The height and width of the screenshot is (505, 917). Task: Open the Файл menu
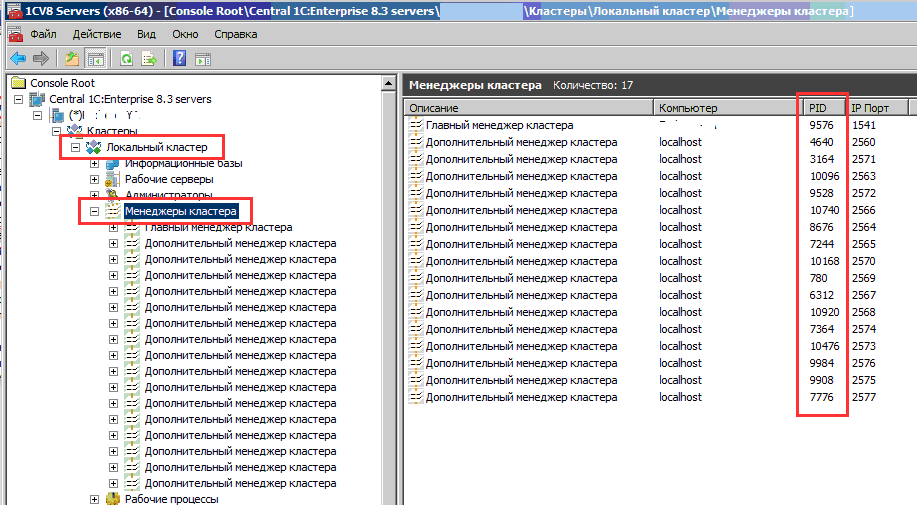click(x=43, y=34)
